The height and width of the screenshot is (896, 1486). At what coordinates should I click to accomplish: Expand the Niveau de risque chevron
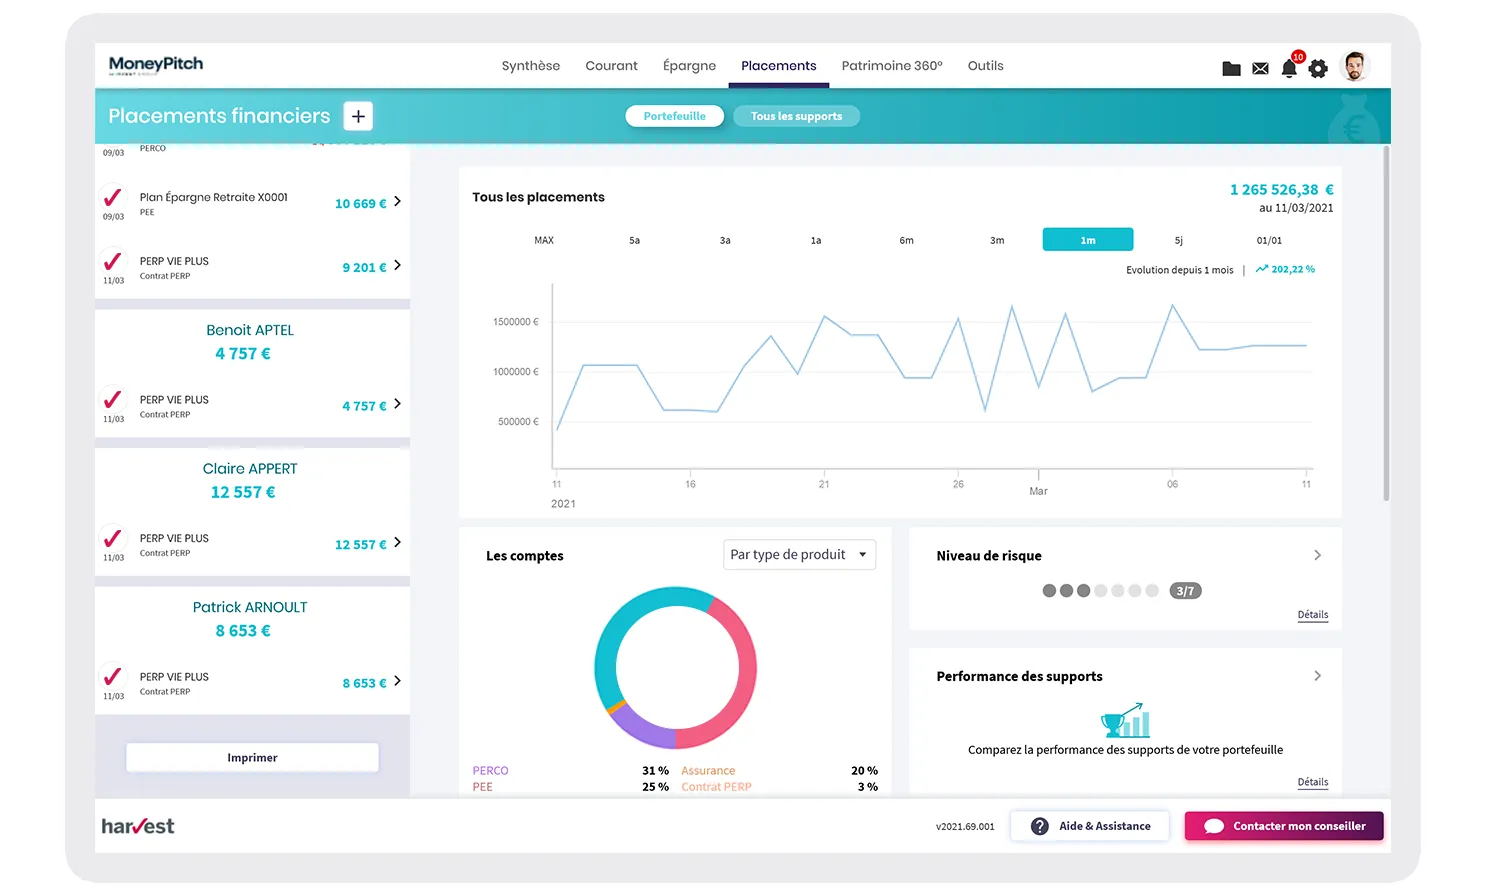click(x=1317, y=555)
